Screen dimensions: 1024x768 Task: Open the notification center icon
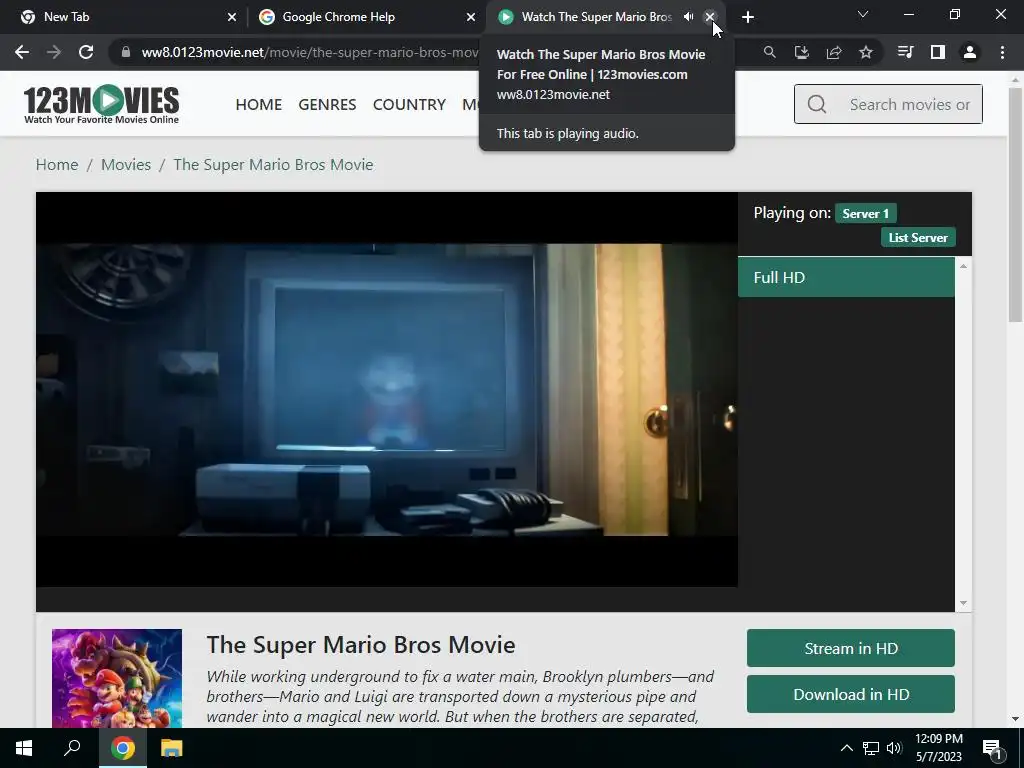coord(993,748)
